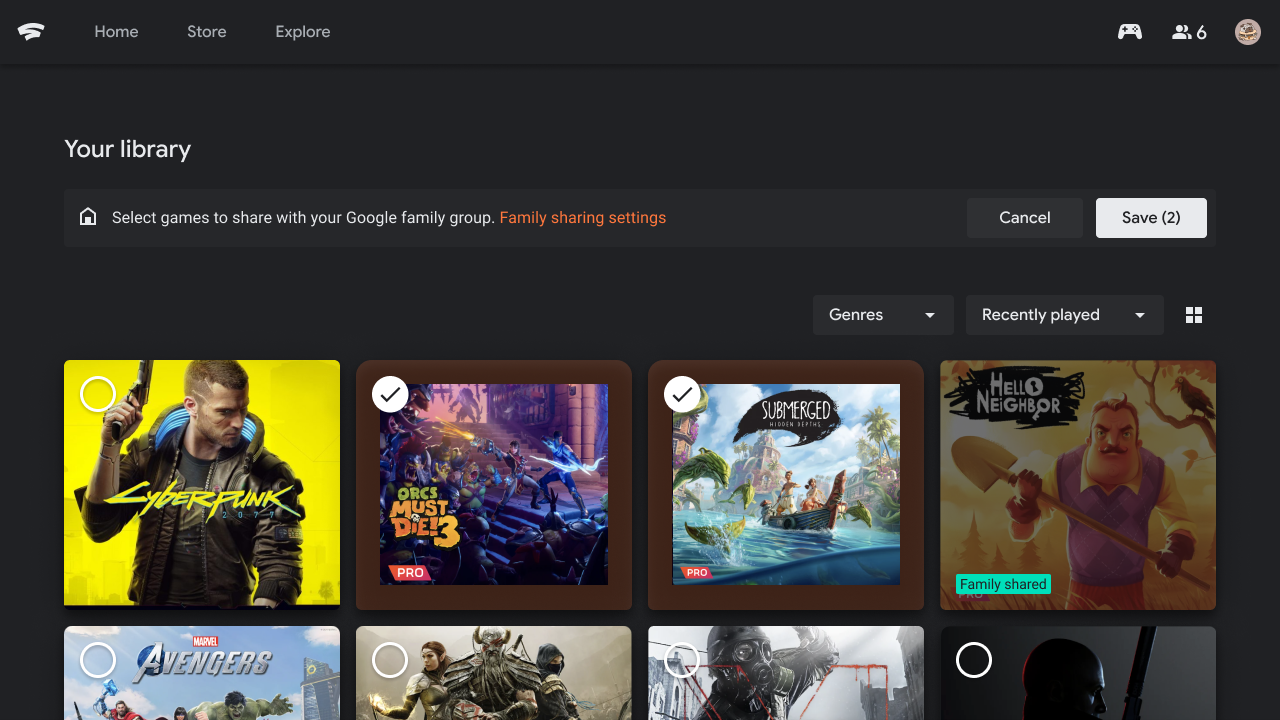Select the Hitman game selection circle
The image size is (1280, 720).
point(974,660)
